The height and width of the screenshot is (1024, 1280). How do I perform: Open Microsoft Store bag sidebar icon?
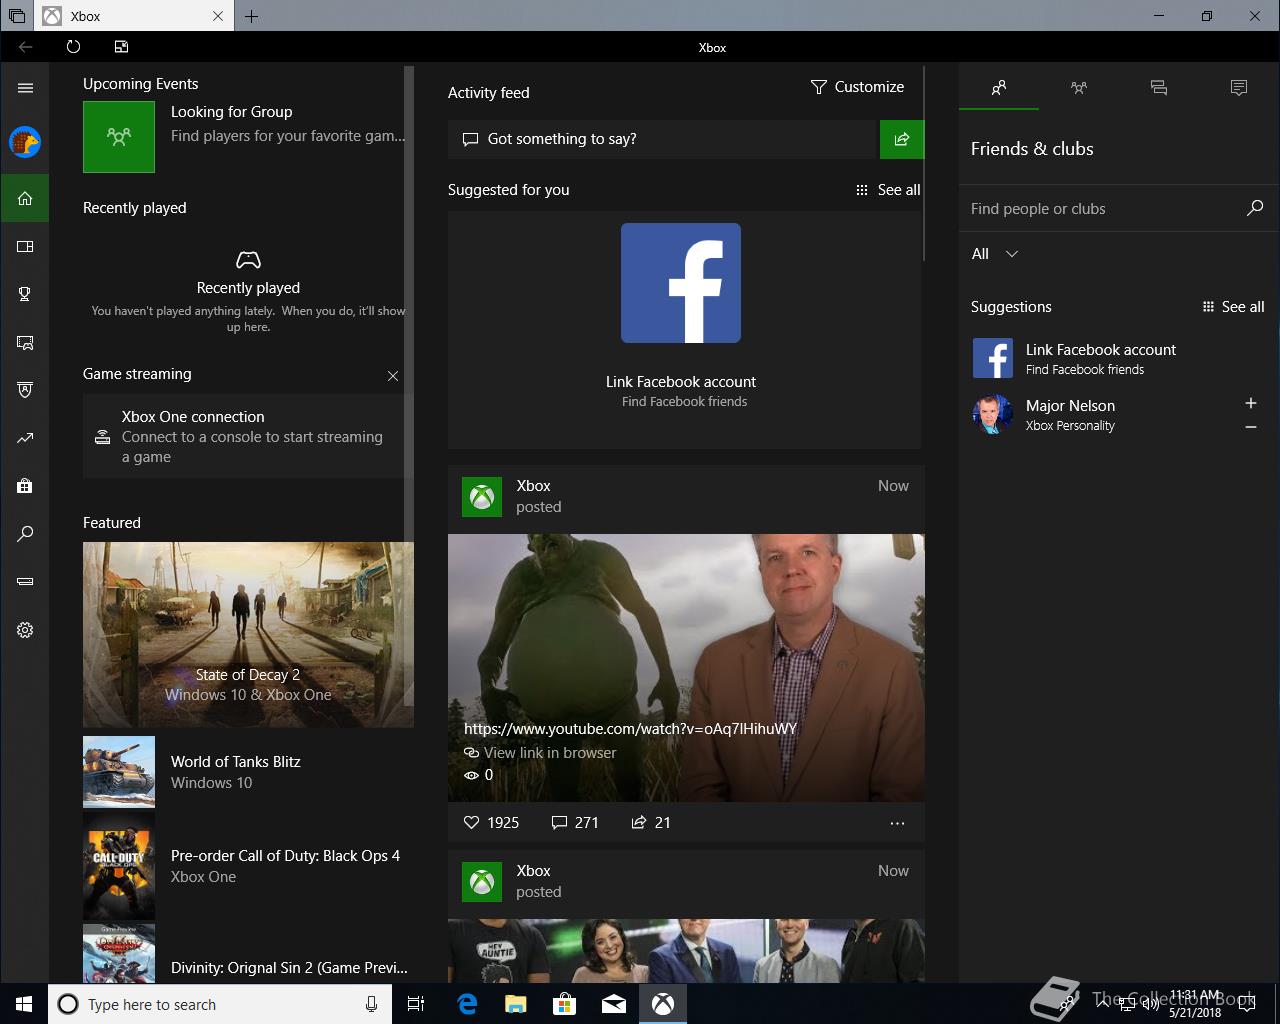click(25, 486)
